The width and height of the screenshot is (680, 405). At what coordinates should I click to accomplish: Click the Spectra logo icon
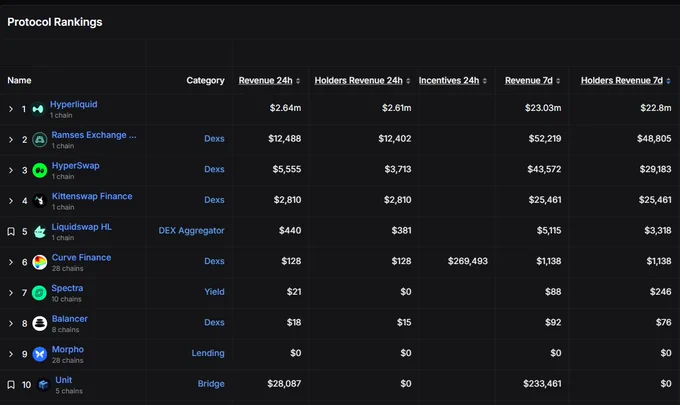click(x=39, y=293)
